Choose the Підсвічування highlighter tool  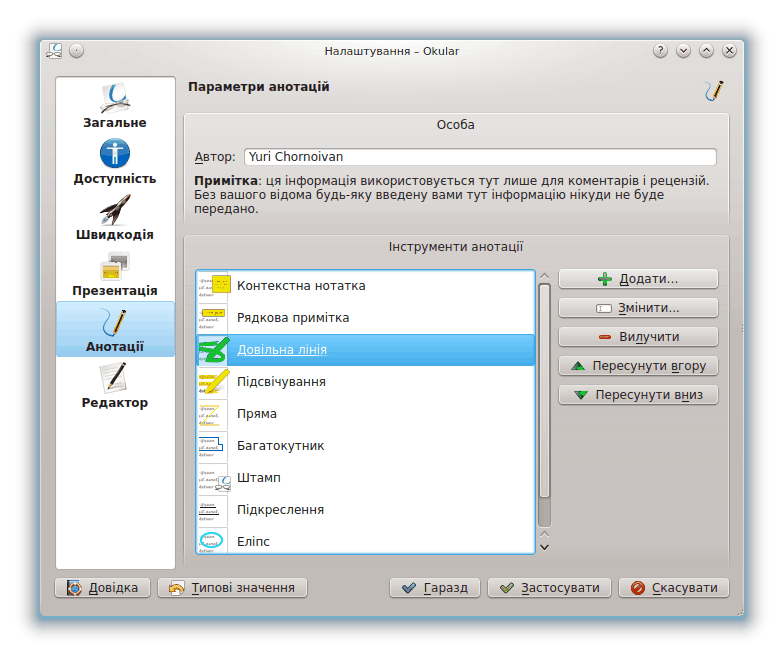tap(280, 382)
